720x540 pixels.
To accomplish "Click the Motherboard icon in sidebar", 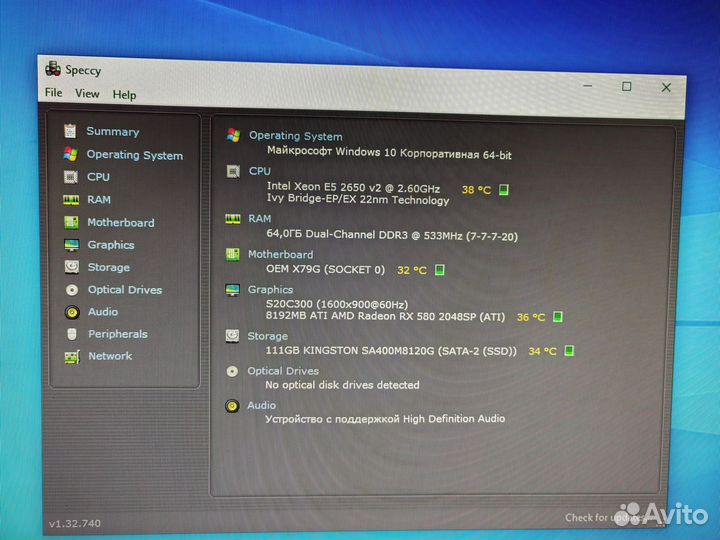I will pos(71,222).
